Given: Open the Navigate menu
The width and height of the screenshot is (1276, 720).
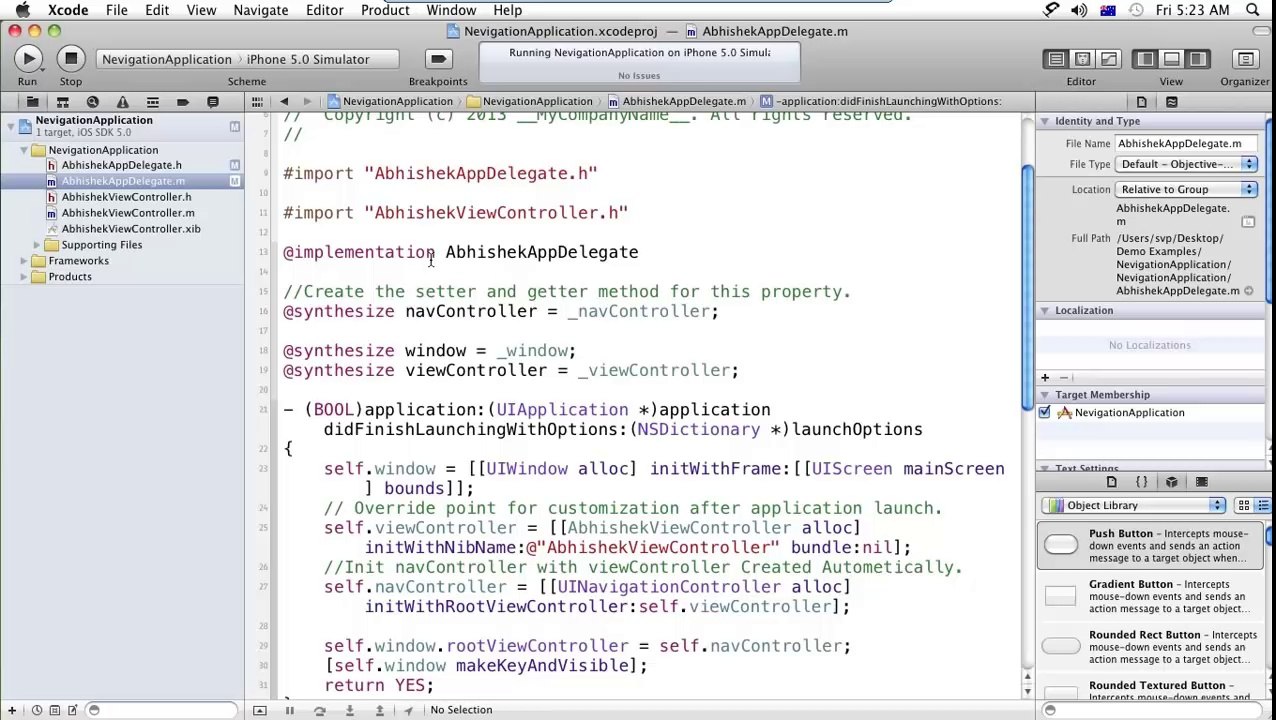Looking at the screenshot, I should pos(260,10).
